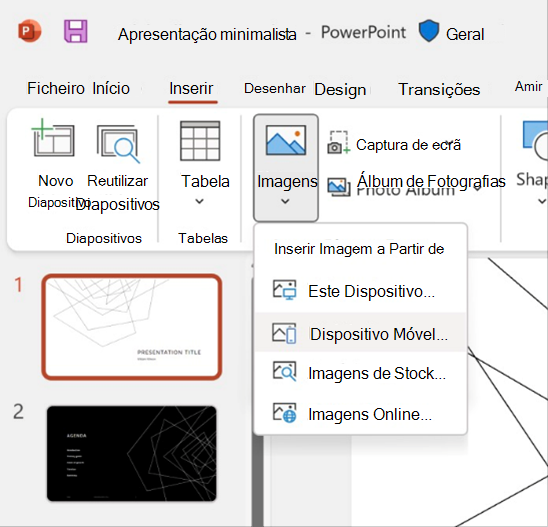Open Álbum de Fotografias label
The height and width of the screenshot is (527, 548).
pos(431,181)
